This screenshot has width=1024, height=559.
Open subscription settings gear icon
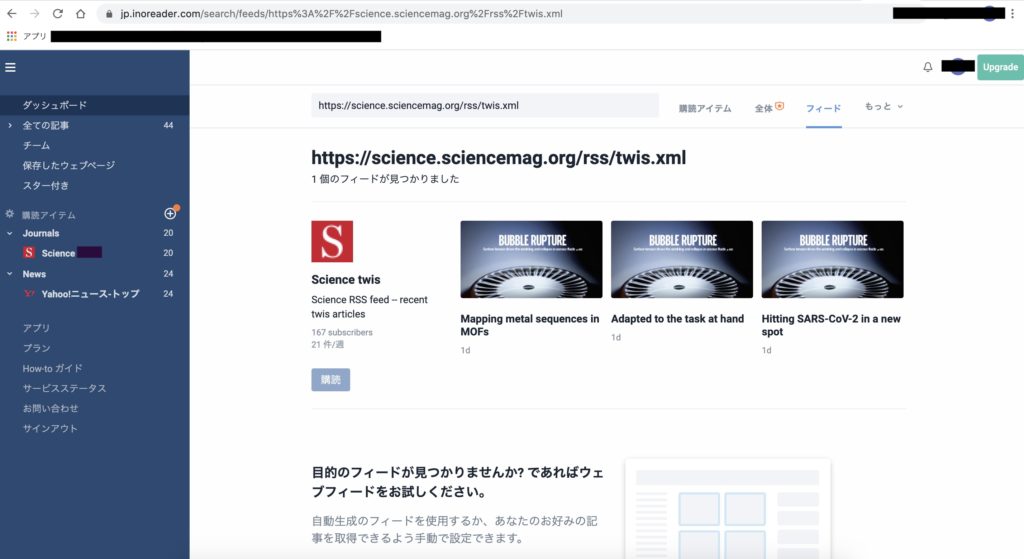[9, 214]
